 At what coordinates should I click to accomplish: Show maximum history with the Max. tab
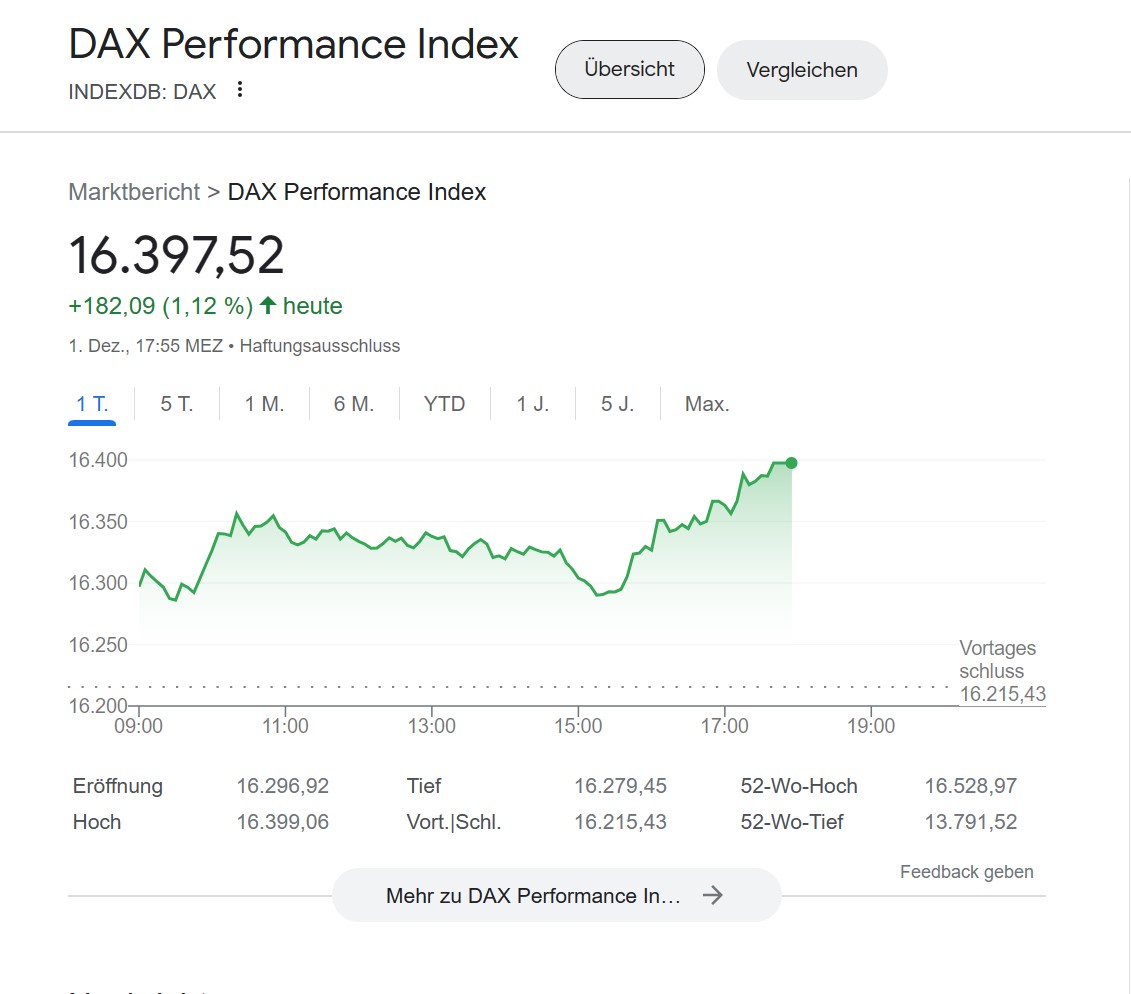[707, 404]
